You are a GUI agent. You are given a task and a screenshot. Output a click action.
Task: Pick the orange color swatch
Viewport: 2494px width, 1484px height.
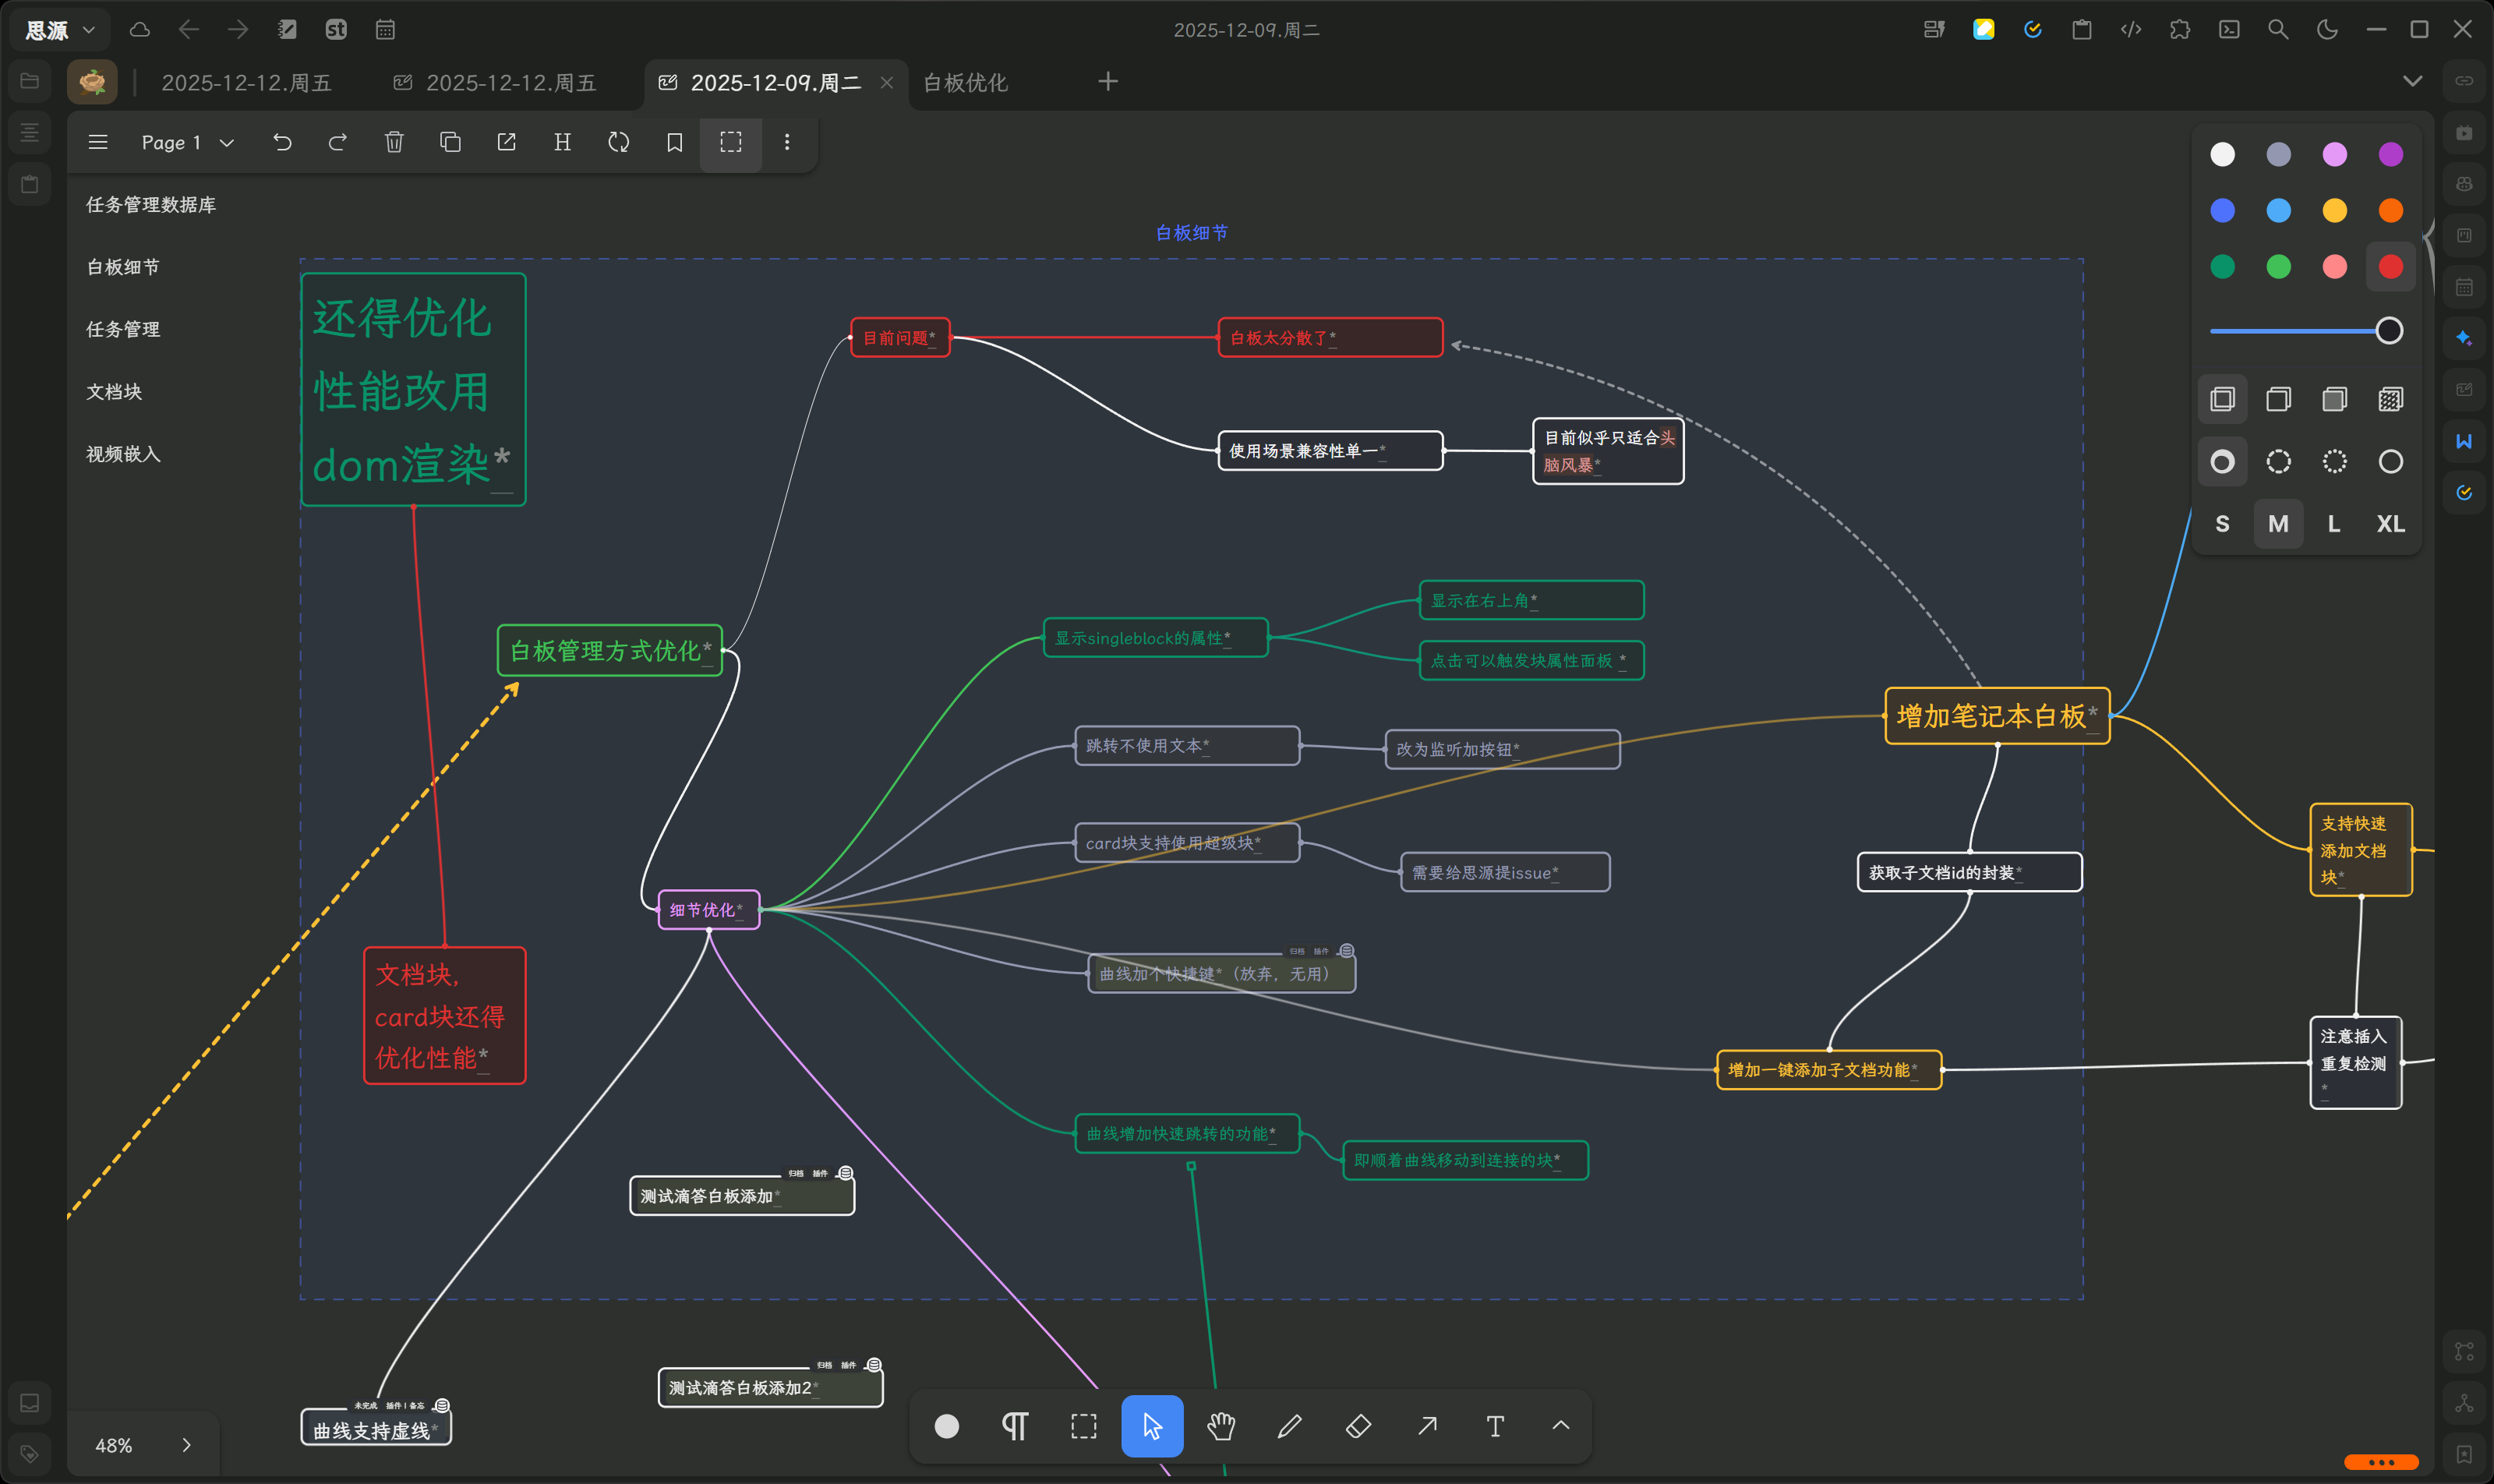pyautogui.click(x=2390, y=210)
